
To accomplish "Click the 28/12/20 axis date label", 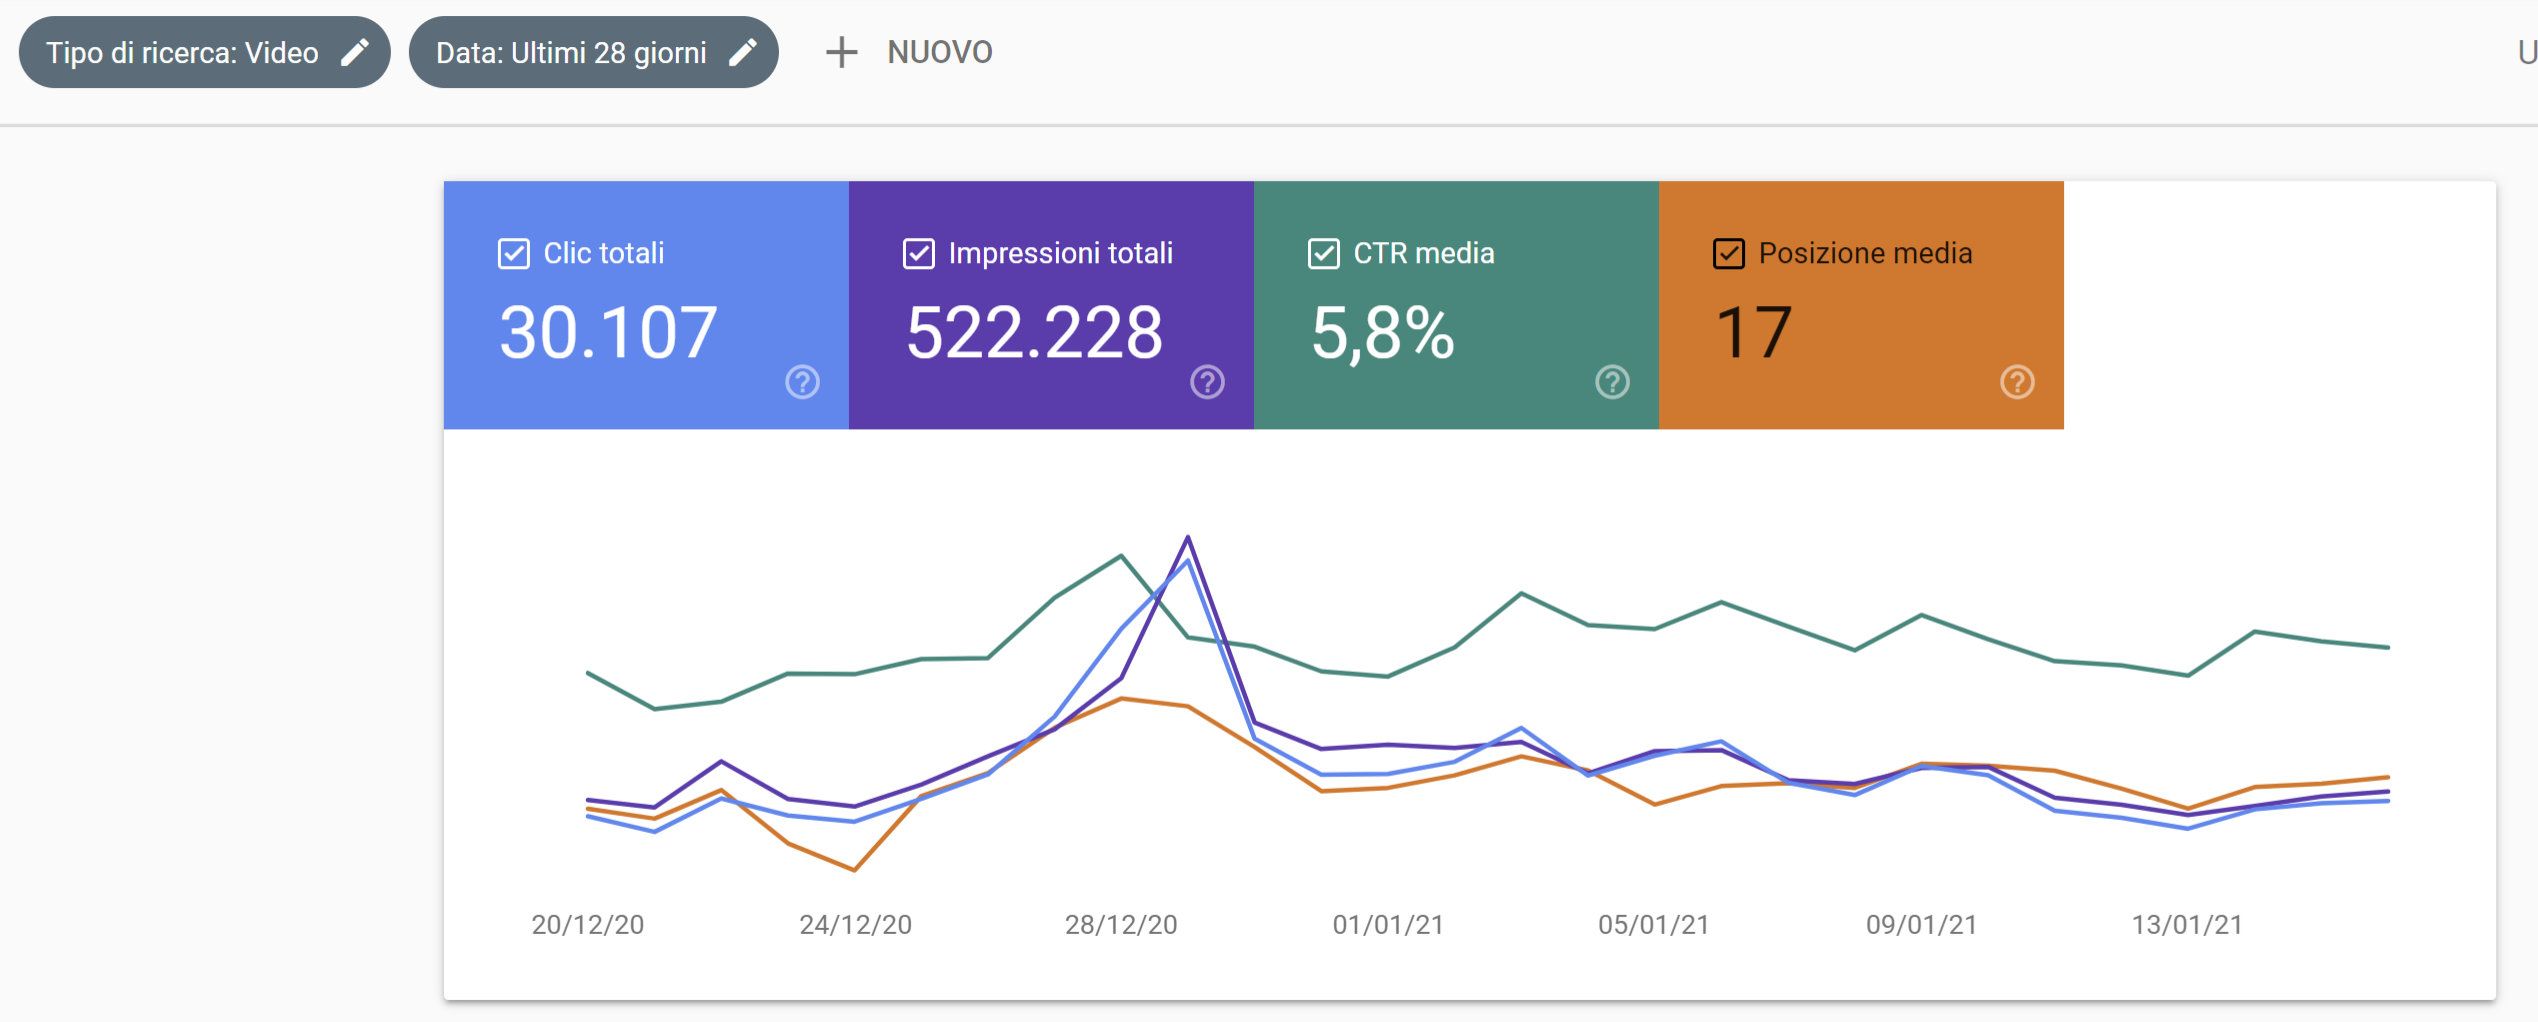I will 1121,925.
